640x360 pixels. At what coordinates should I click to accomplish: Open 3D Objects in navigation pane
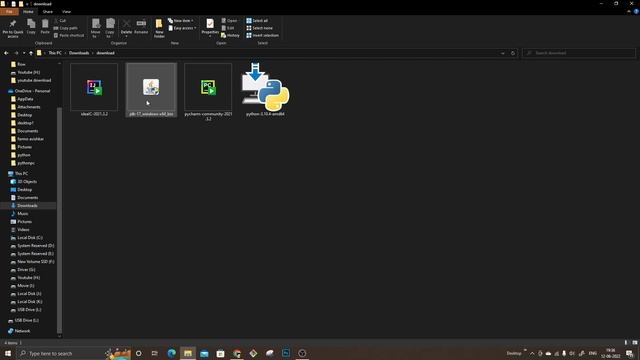point(27,182)
